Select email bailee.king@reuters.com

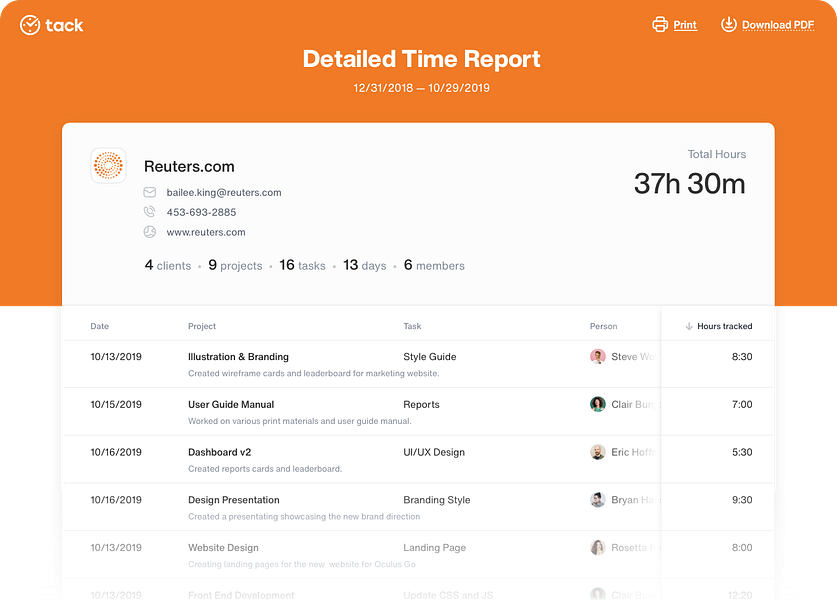[x=224, y=193]
